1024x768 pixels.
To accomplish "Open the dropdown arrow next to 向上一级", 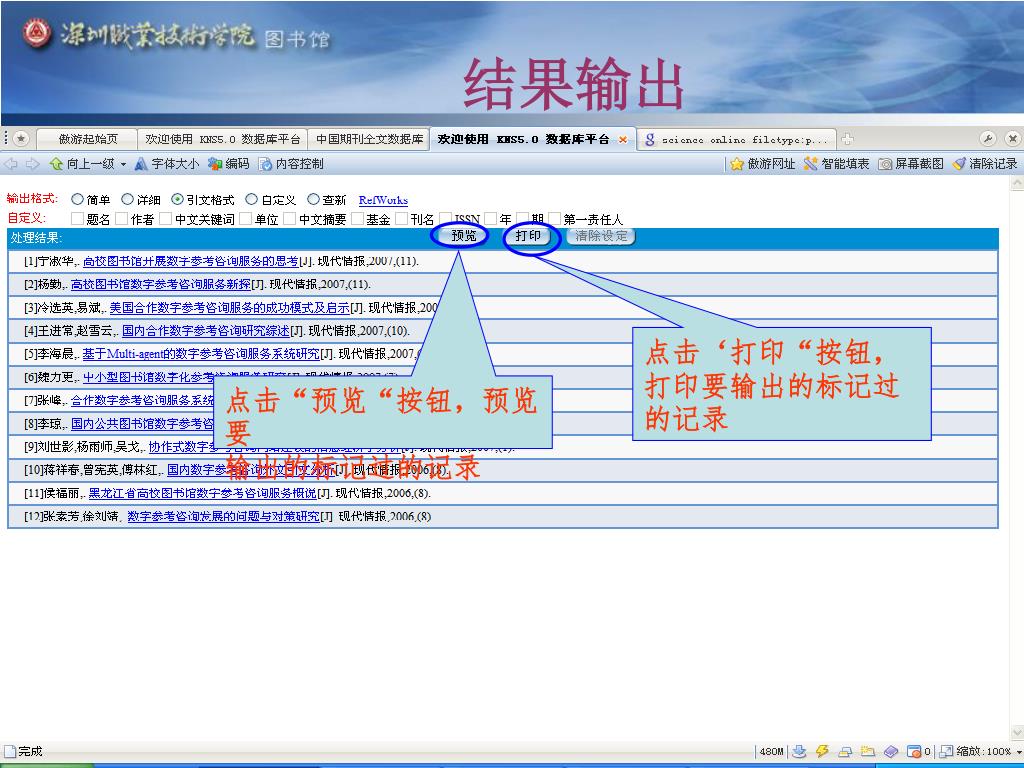I will click(123, 165).
